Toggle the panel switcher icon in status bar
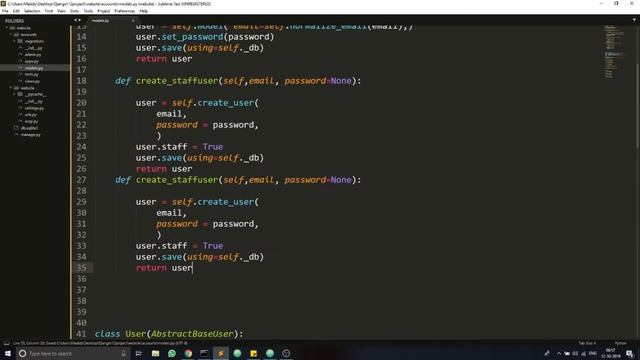Screen dimensions: 640x360 (x=6, y=343)
